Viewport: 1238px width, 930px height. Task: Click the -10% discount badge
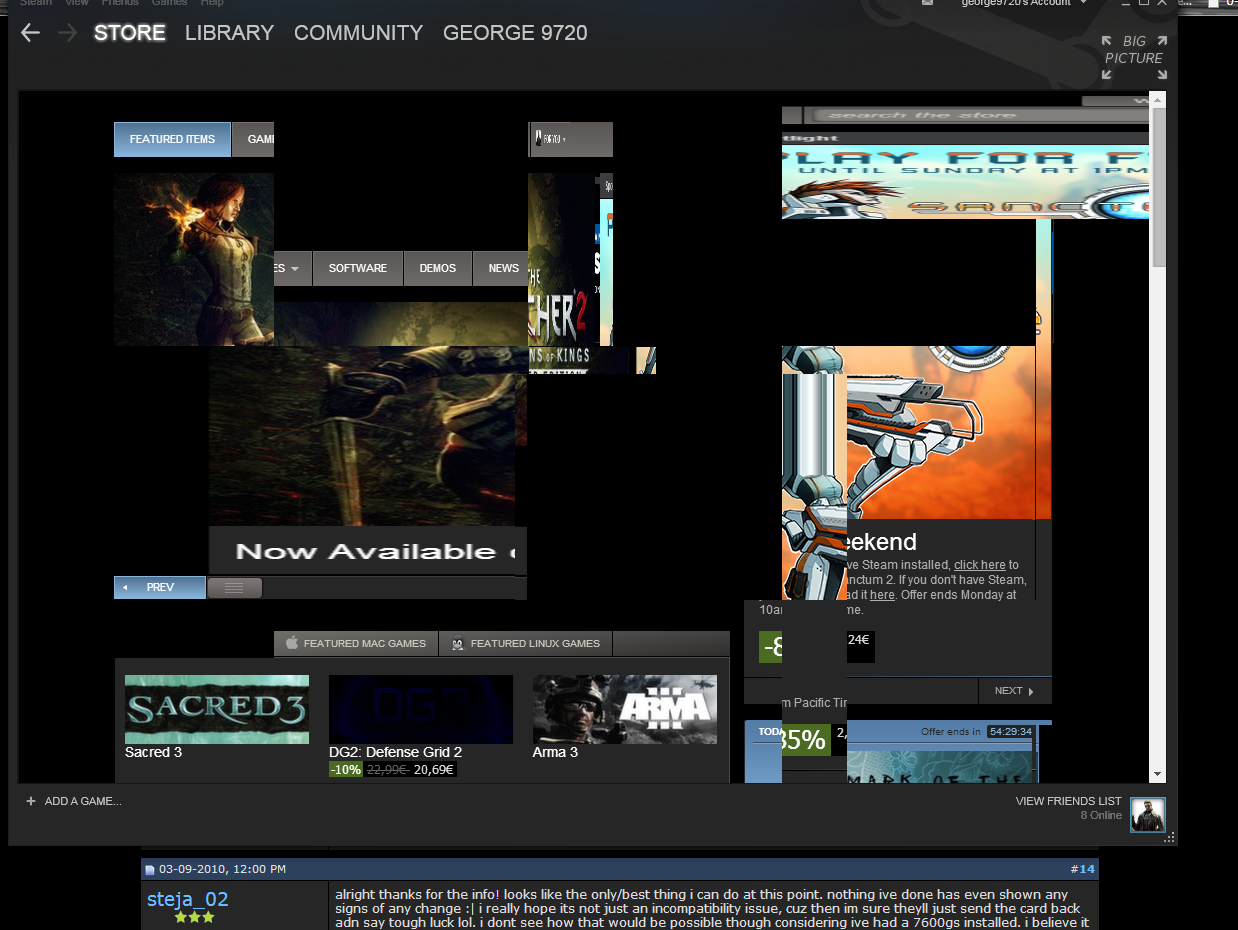(346, 770)
